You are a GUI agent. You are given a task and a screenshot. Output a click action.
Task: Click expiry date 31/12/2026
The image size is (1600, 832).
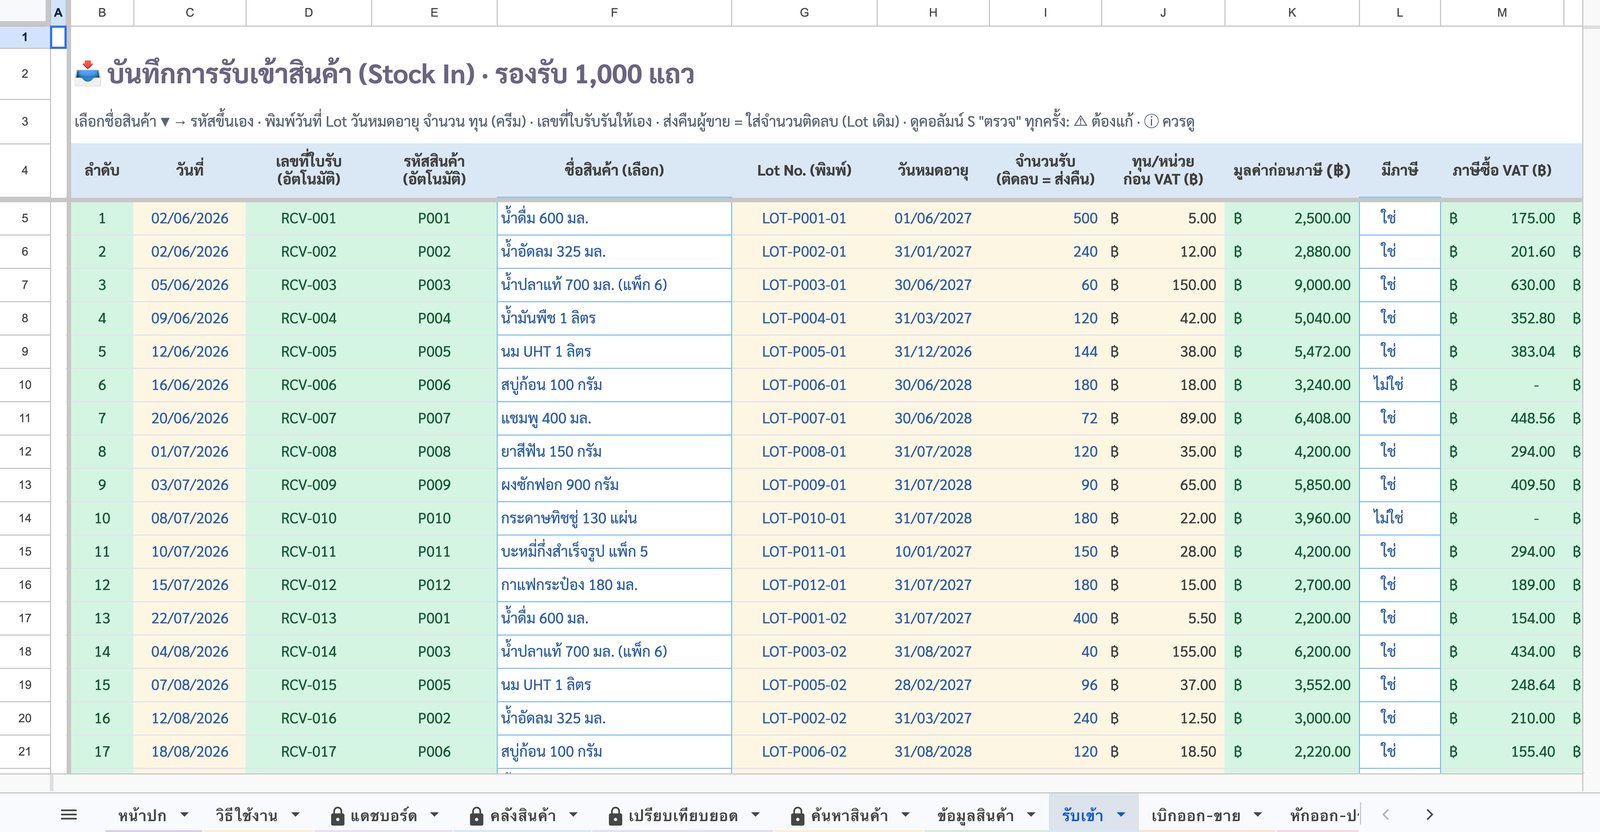tap(933, 352)
